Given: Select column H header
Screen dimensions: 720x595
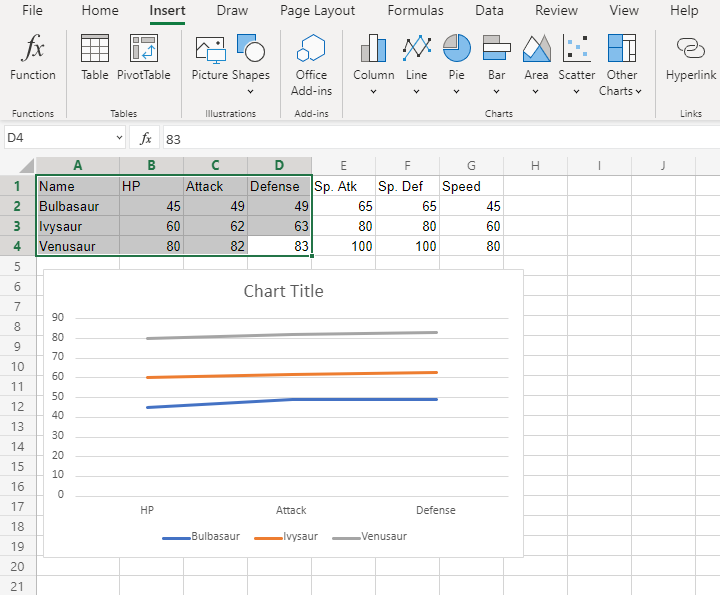Looking at the screenshot, I should coord(535,165).
